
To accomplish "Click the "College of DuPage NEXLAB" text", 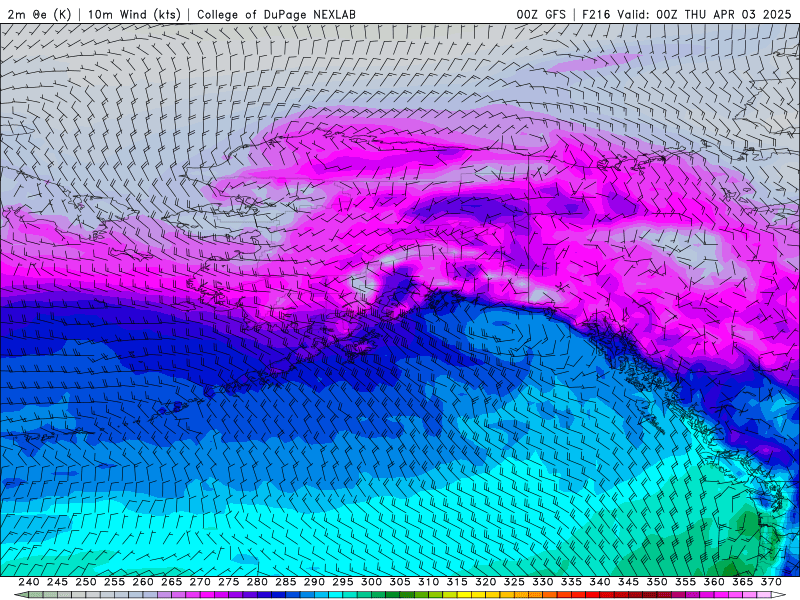I will point(276,14).
